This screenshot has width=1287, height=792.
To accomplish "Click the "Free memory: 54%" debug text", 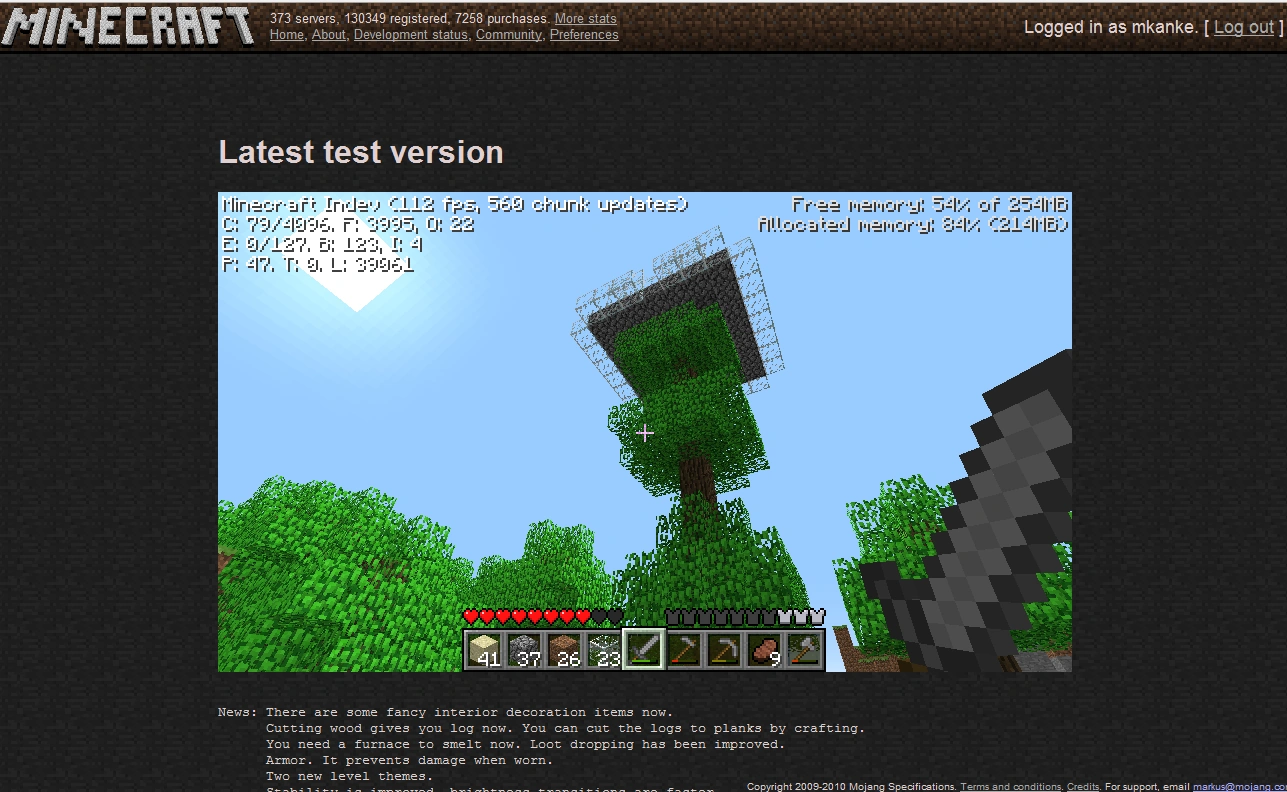I will point(930,205).
